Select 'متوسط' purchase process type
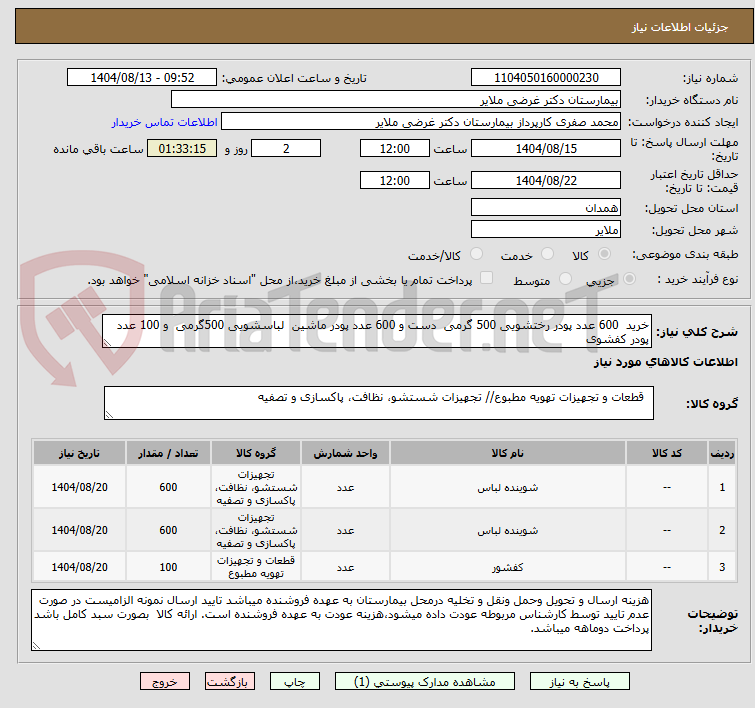The image size is (755, 708). click(x=567, y=279)
